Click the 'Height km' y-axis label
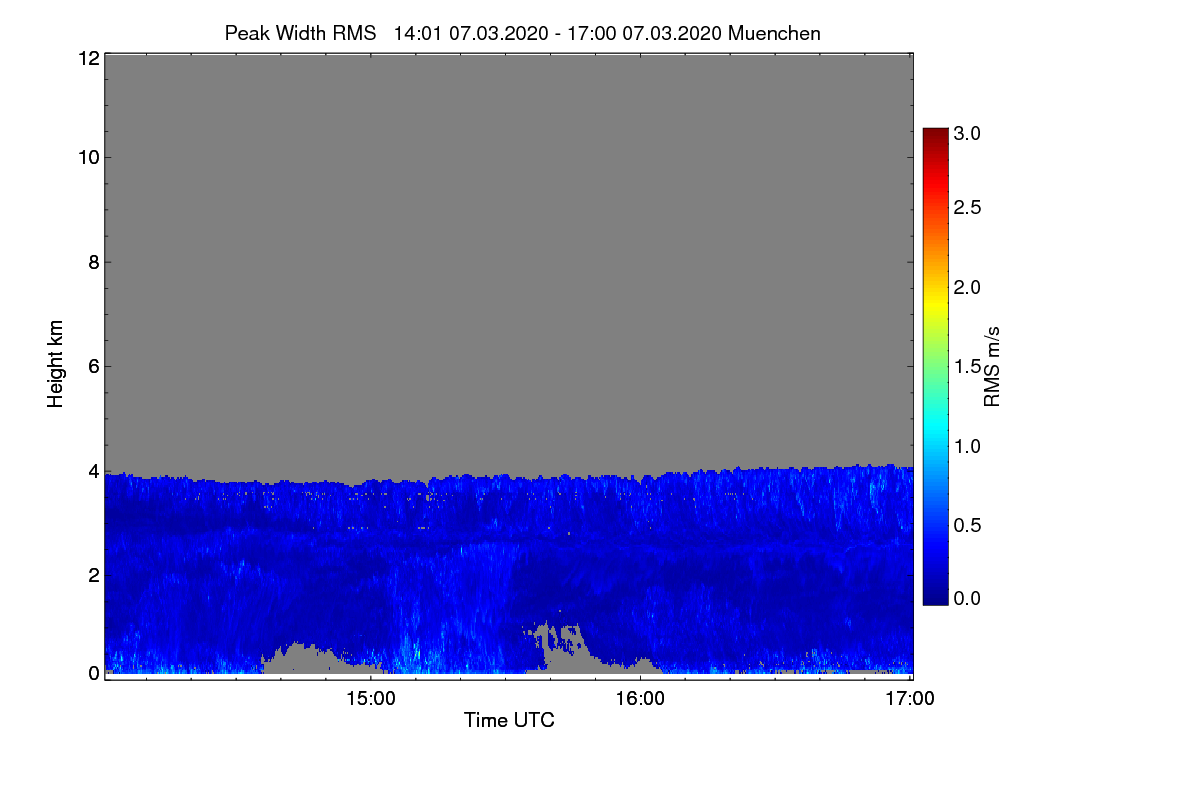The image size is (1200, 800). 56,364
